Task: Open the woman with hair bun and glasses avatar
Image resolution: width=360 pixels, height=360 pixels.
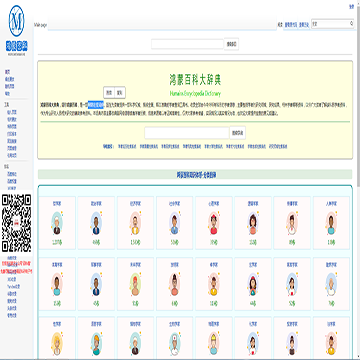Action: point(174,285)
